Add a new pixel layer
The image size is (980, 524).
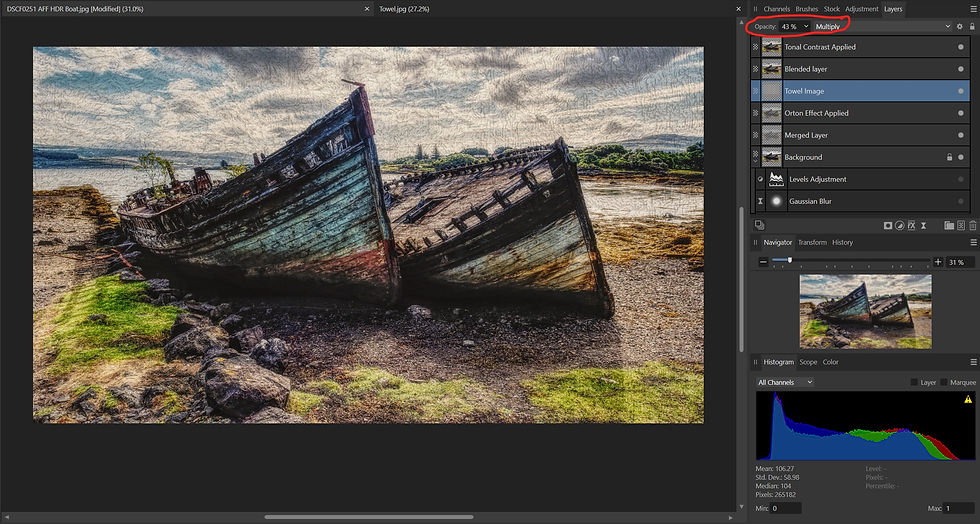pyautogui.click(x=961, y=226)
